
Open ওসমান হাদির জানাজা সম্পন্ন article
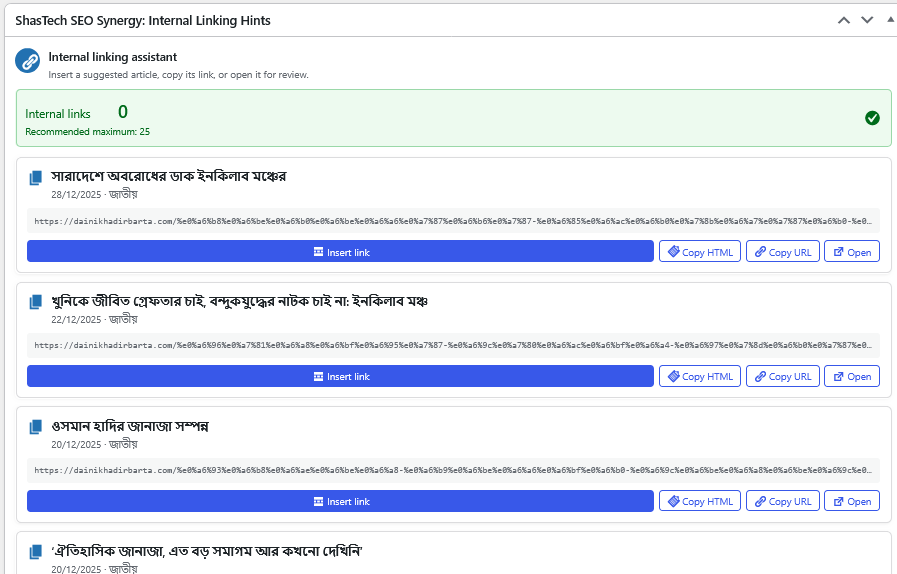click(x=852, y=501)
